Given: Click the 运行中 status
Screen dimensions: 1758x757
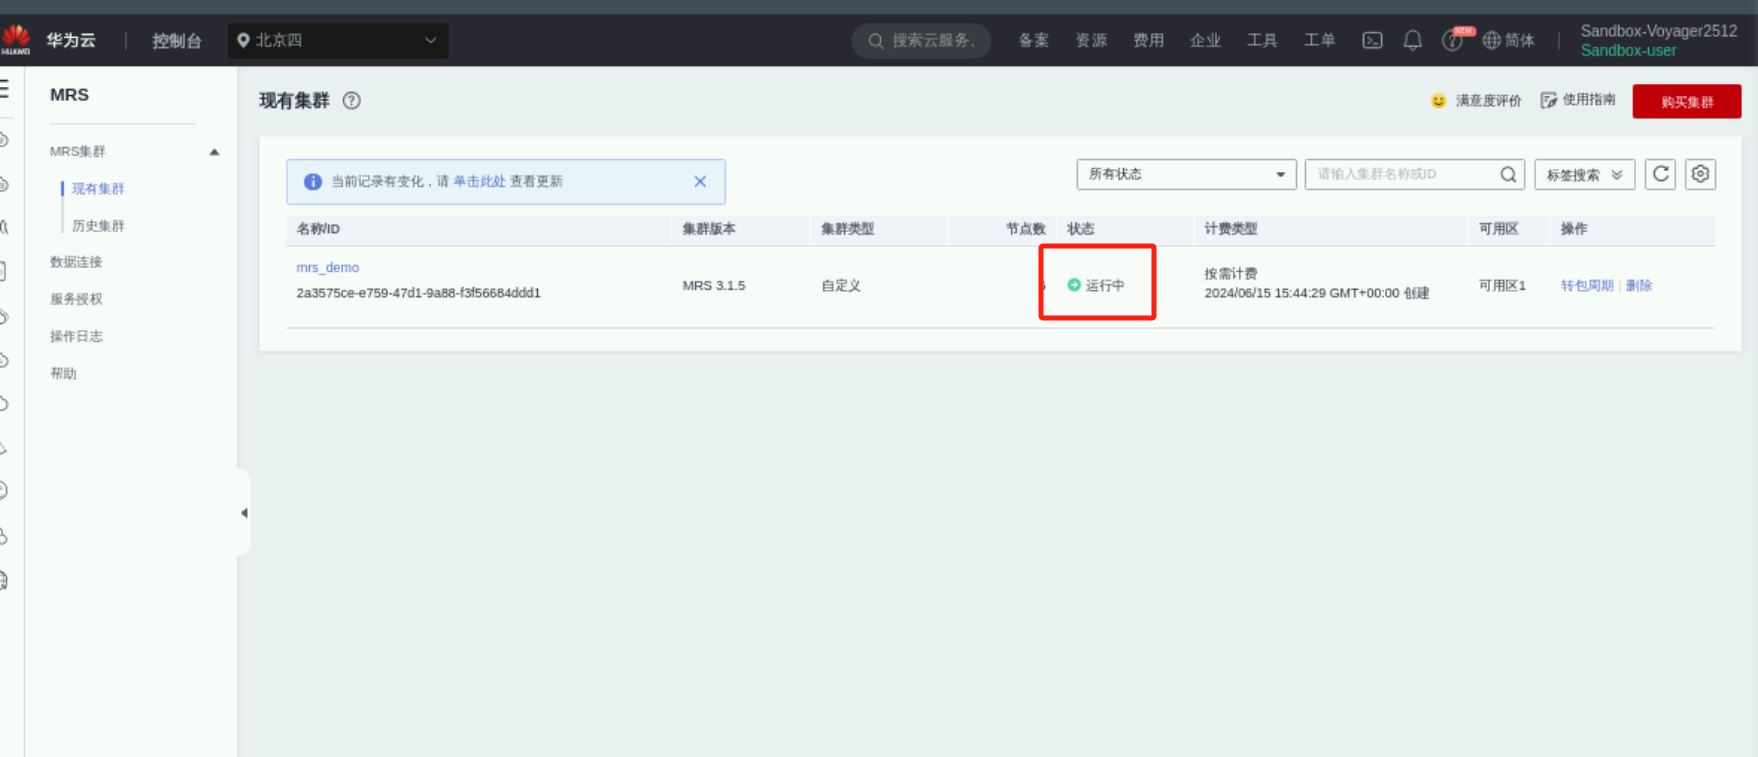Looking at the screenshot, I should [x=1096, y=285].
